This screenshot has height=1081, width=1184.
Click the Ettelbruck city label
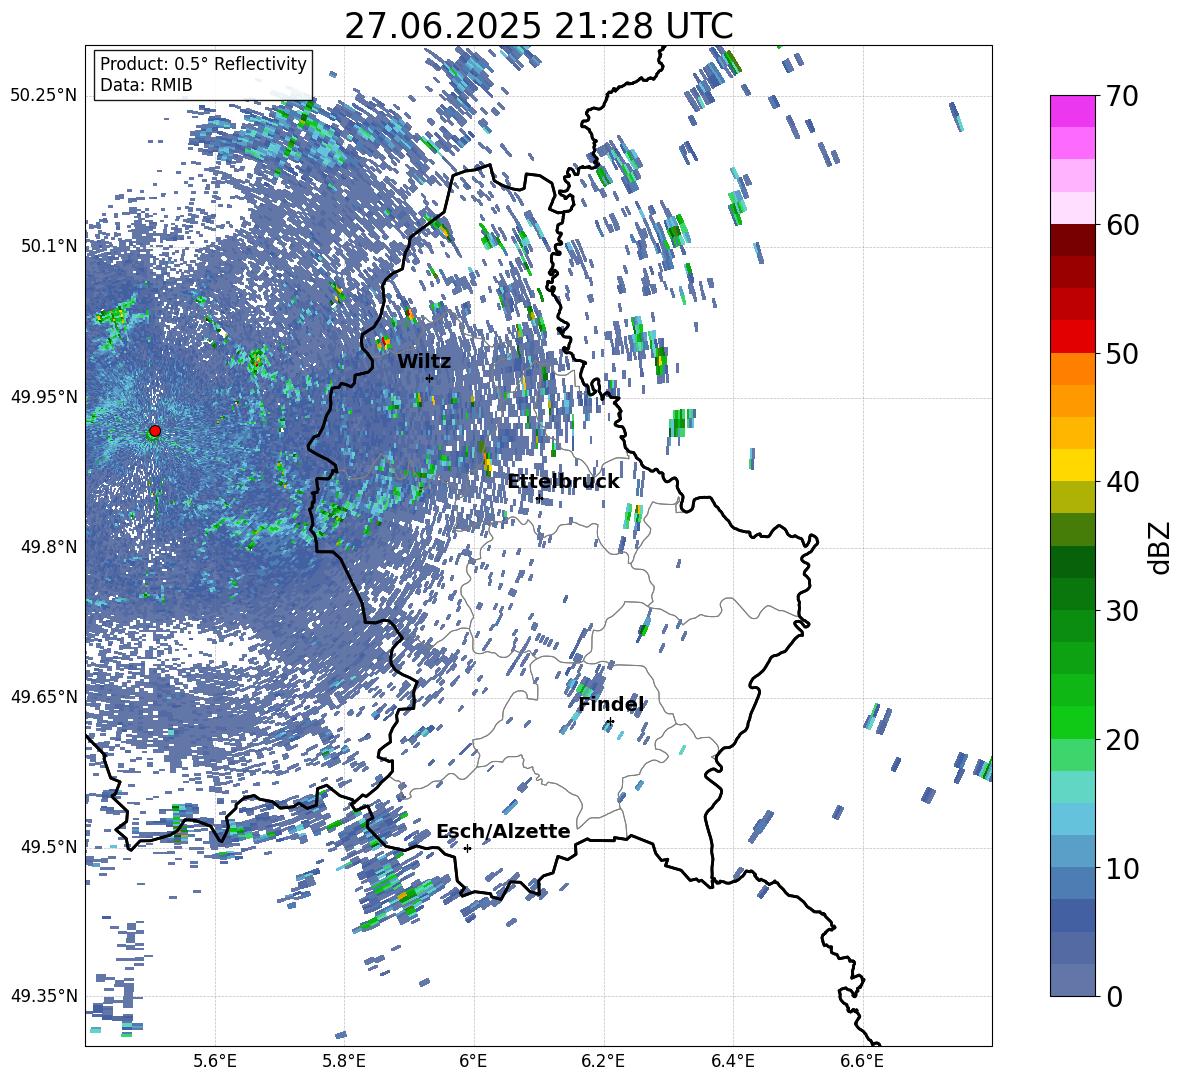563,482
